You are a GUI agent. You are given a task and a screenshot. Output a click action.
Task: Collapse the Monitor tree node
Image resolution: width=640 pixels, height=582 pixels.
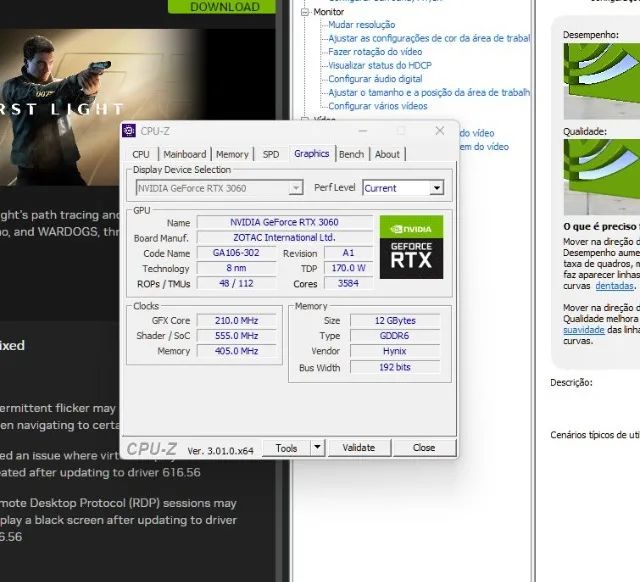pyautogui.click(x=304, y=12)
